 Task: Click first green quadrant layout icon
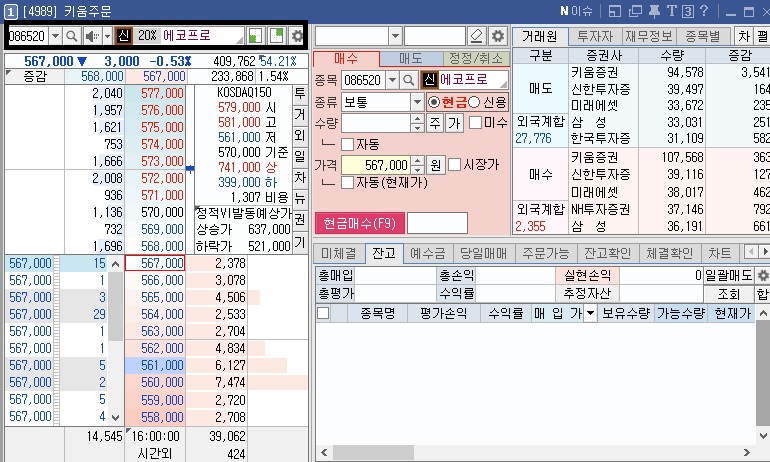[x=255, y=36]
